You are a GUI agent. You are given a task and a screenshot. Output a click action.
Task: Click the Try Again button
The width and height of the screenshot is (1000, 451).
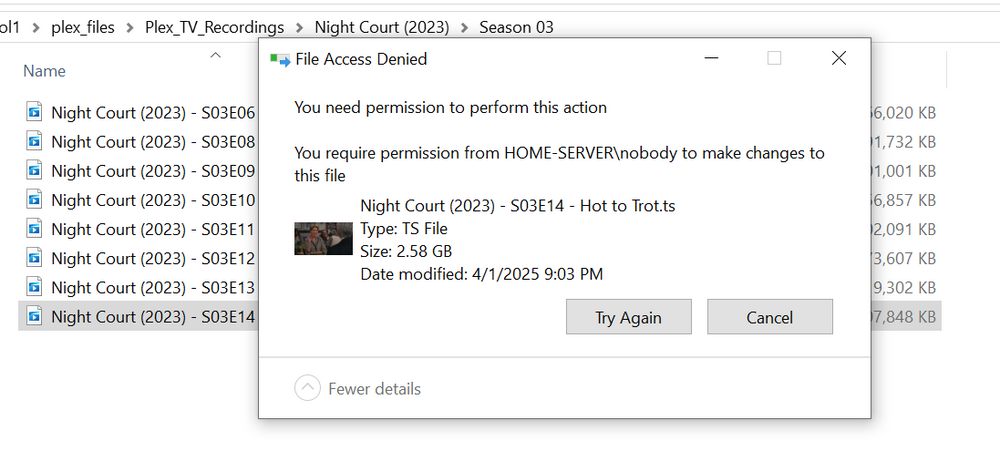click(x=628, y=317)
